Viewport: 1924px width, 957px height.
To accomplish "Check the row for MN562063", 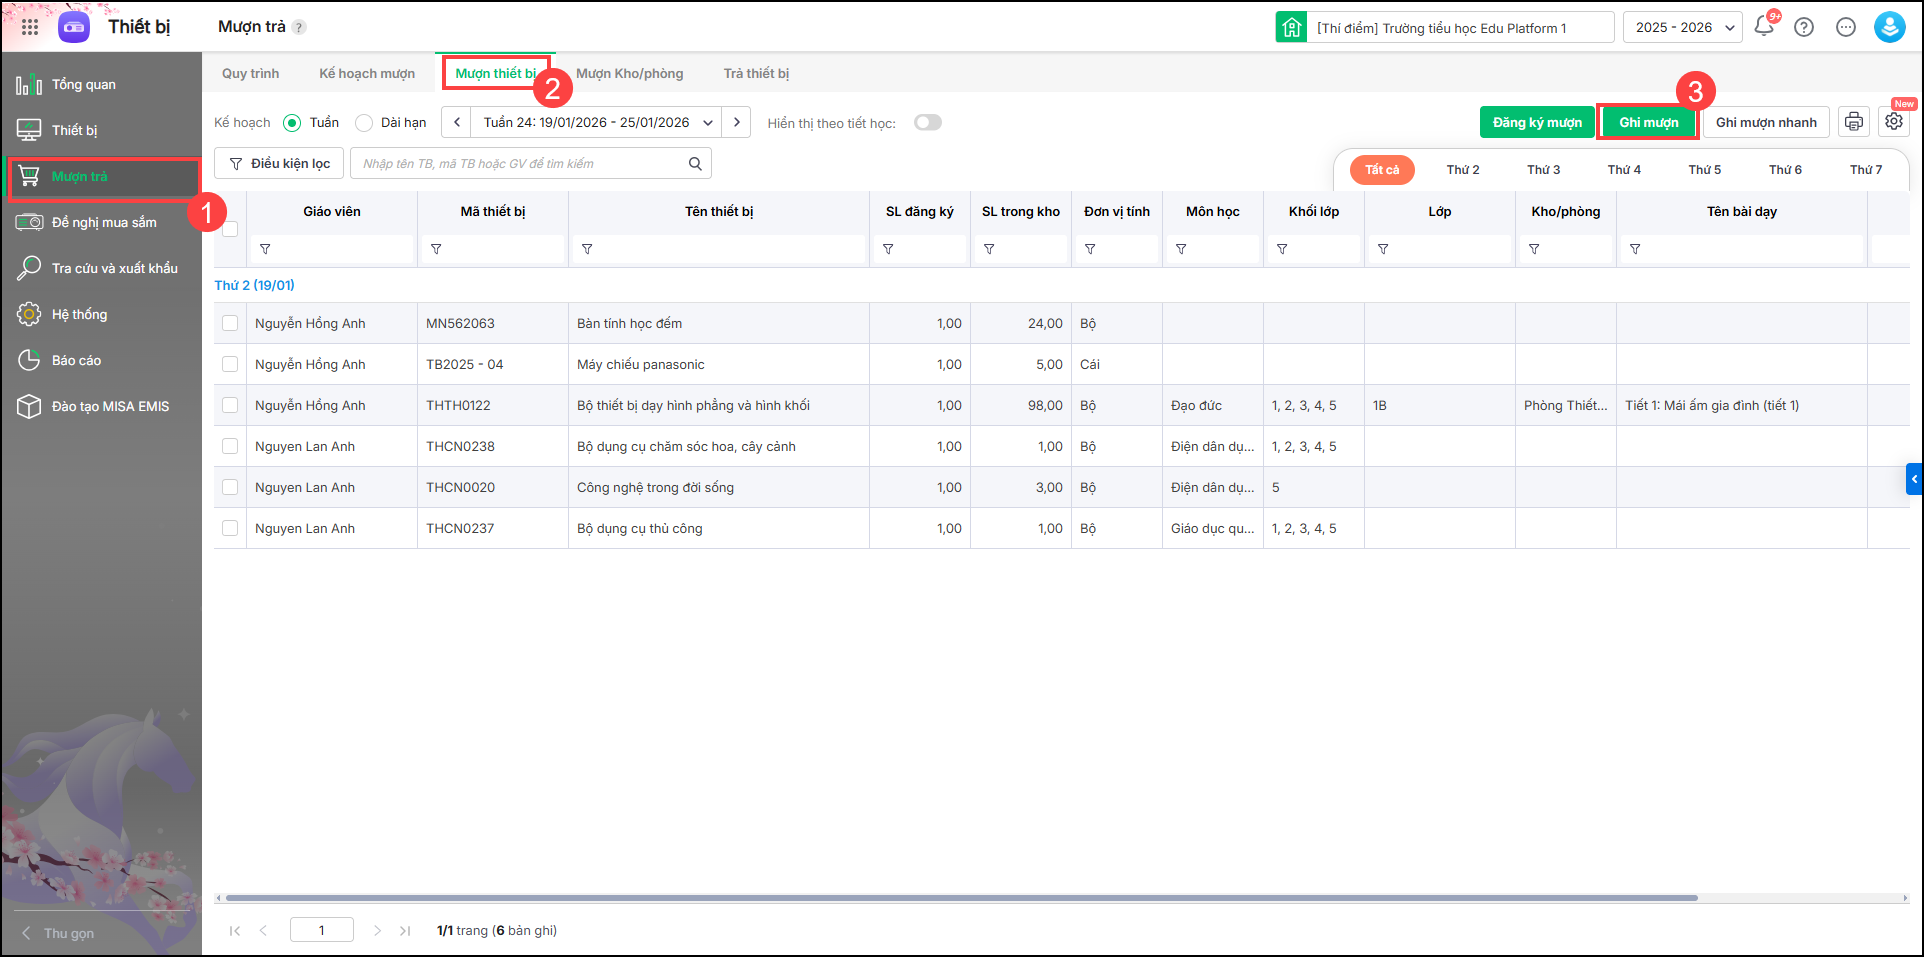I will (x=230, y=324).
